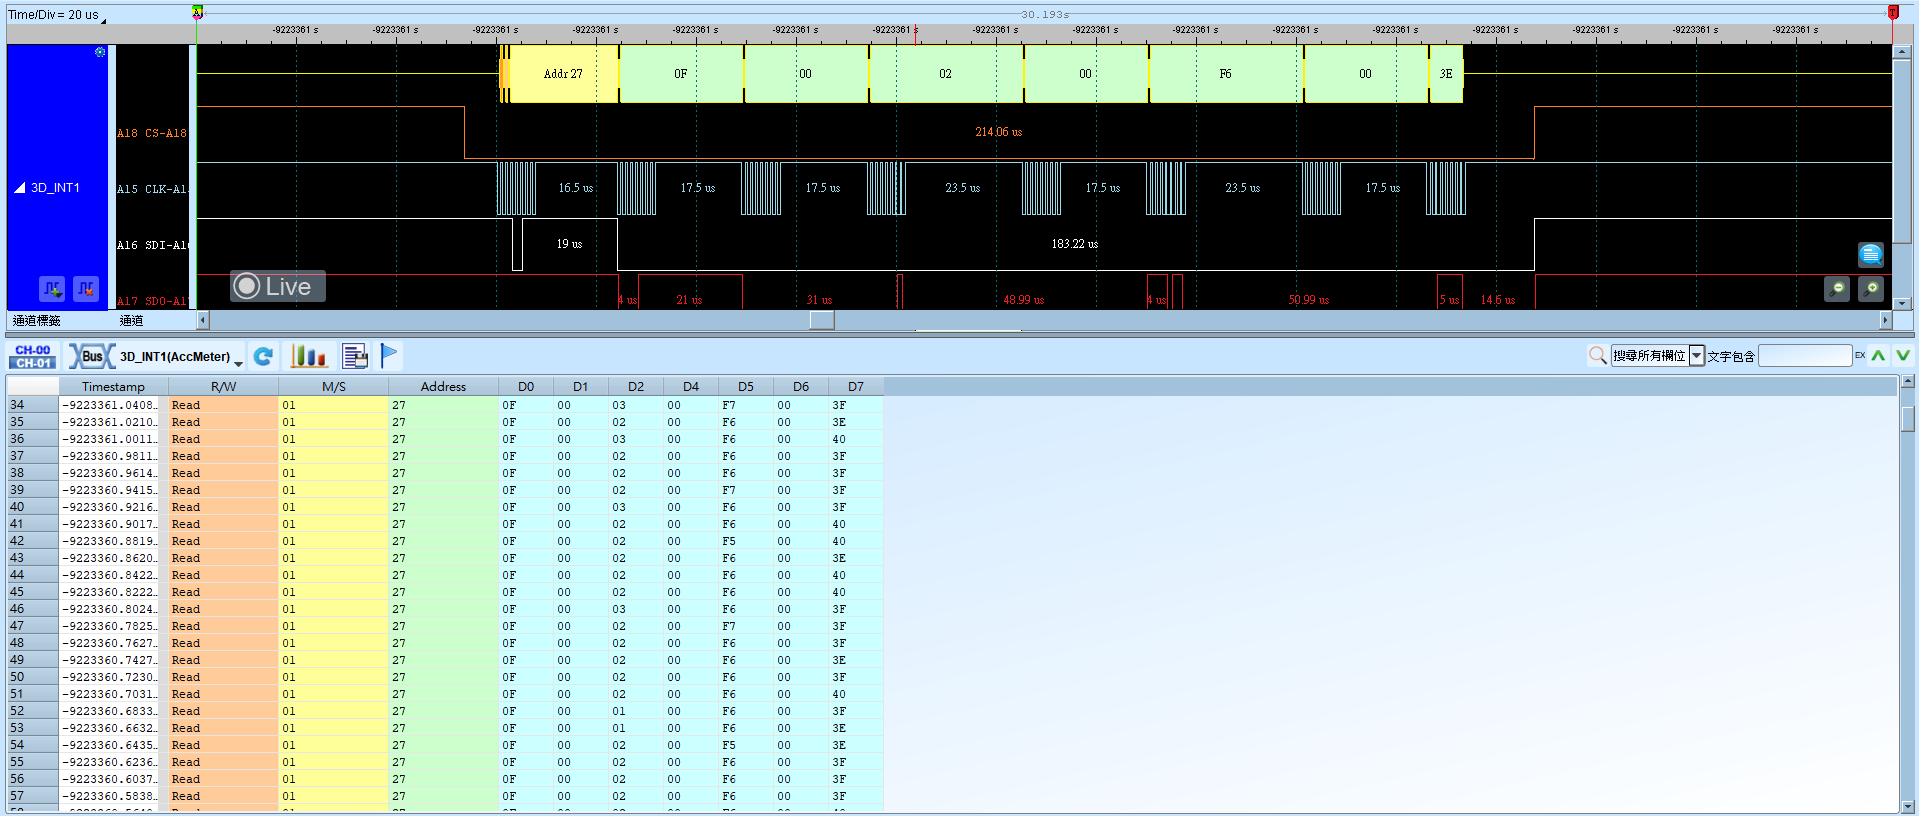
Task: Click the refresh arrow icon
Action: click(x=263, y=356)
